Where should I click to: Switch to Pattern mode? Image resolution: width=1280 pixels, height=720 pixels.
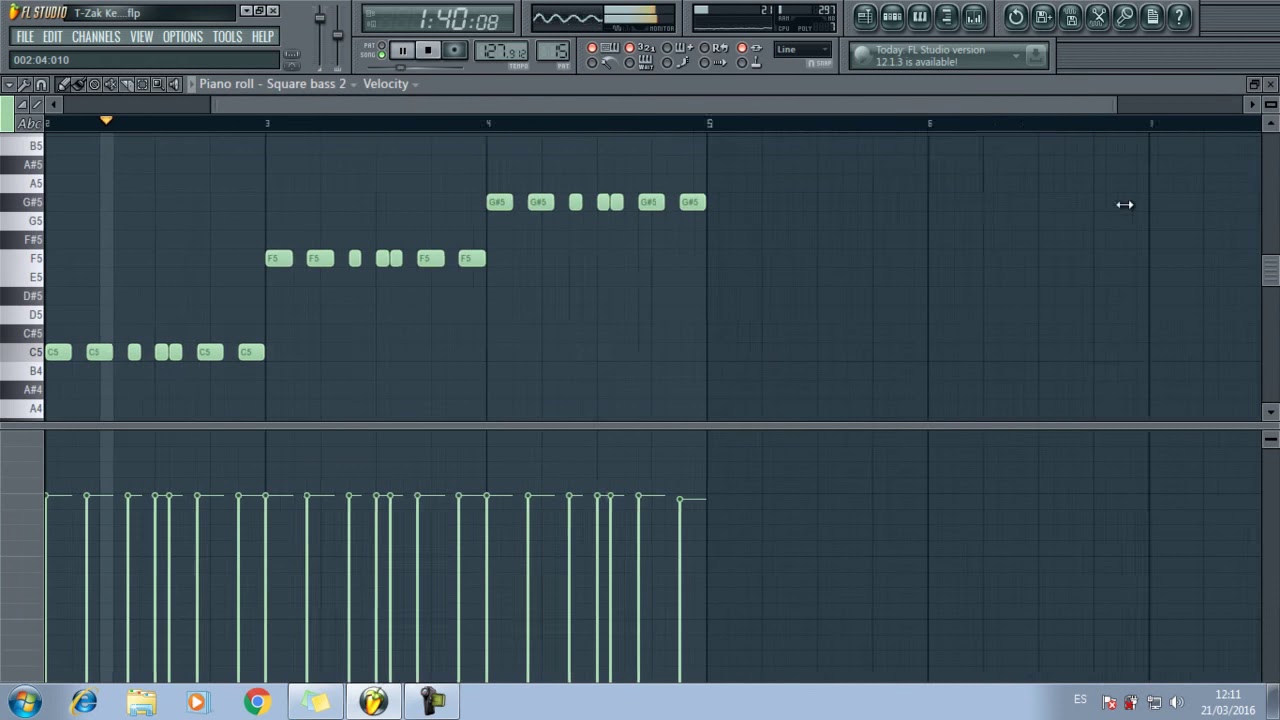(x=381, y=46)
